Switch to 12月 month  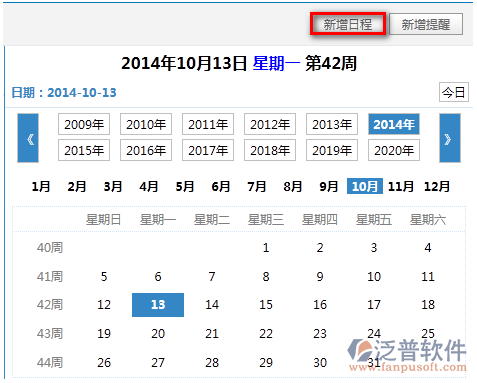click(437, 186)
